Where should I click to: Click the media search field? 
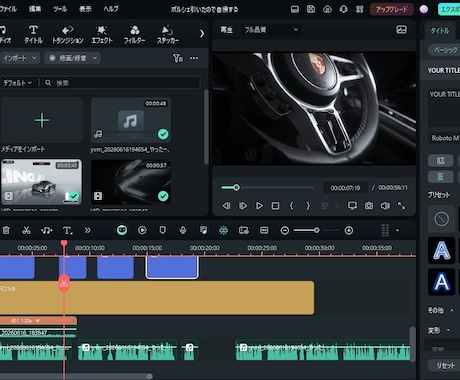123,83
